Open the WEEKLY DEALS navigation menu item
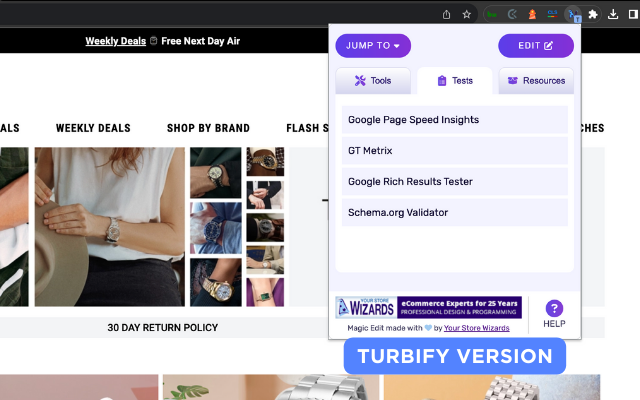 tap(93, 128)
